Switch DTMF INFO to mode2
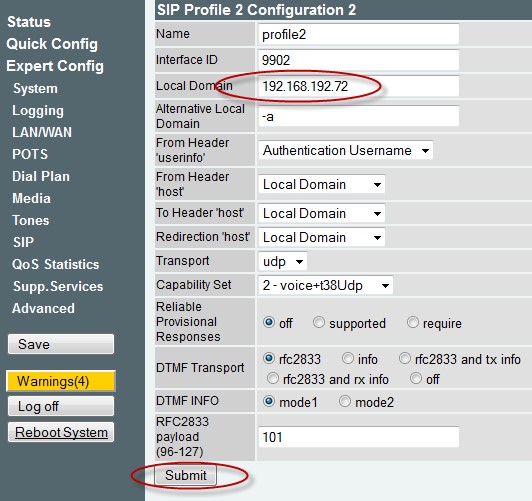Image resolution: width=532 pixels, height=501 pixels. click(345, 401)
